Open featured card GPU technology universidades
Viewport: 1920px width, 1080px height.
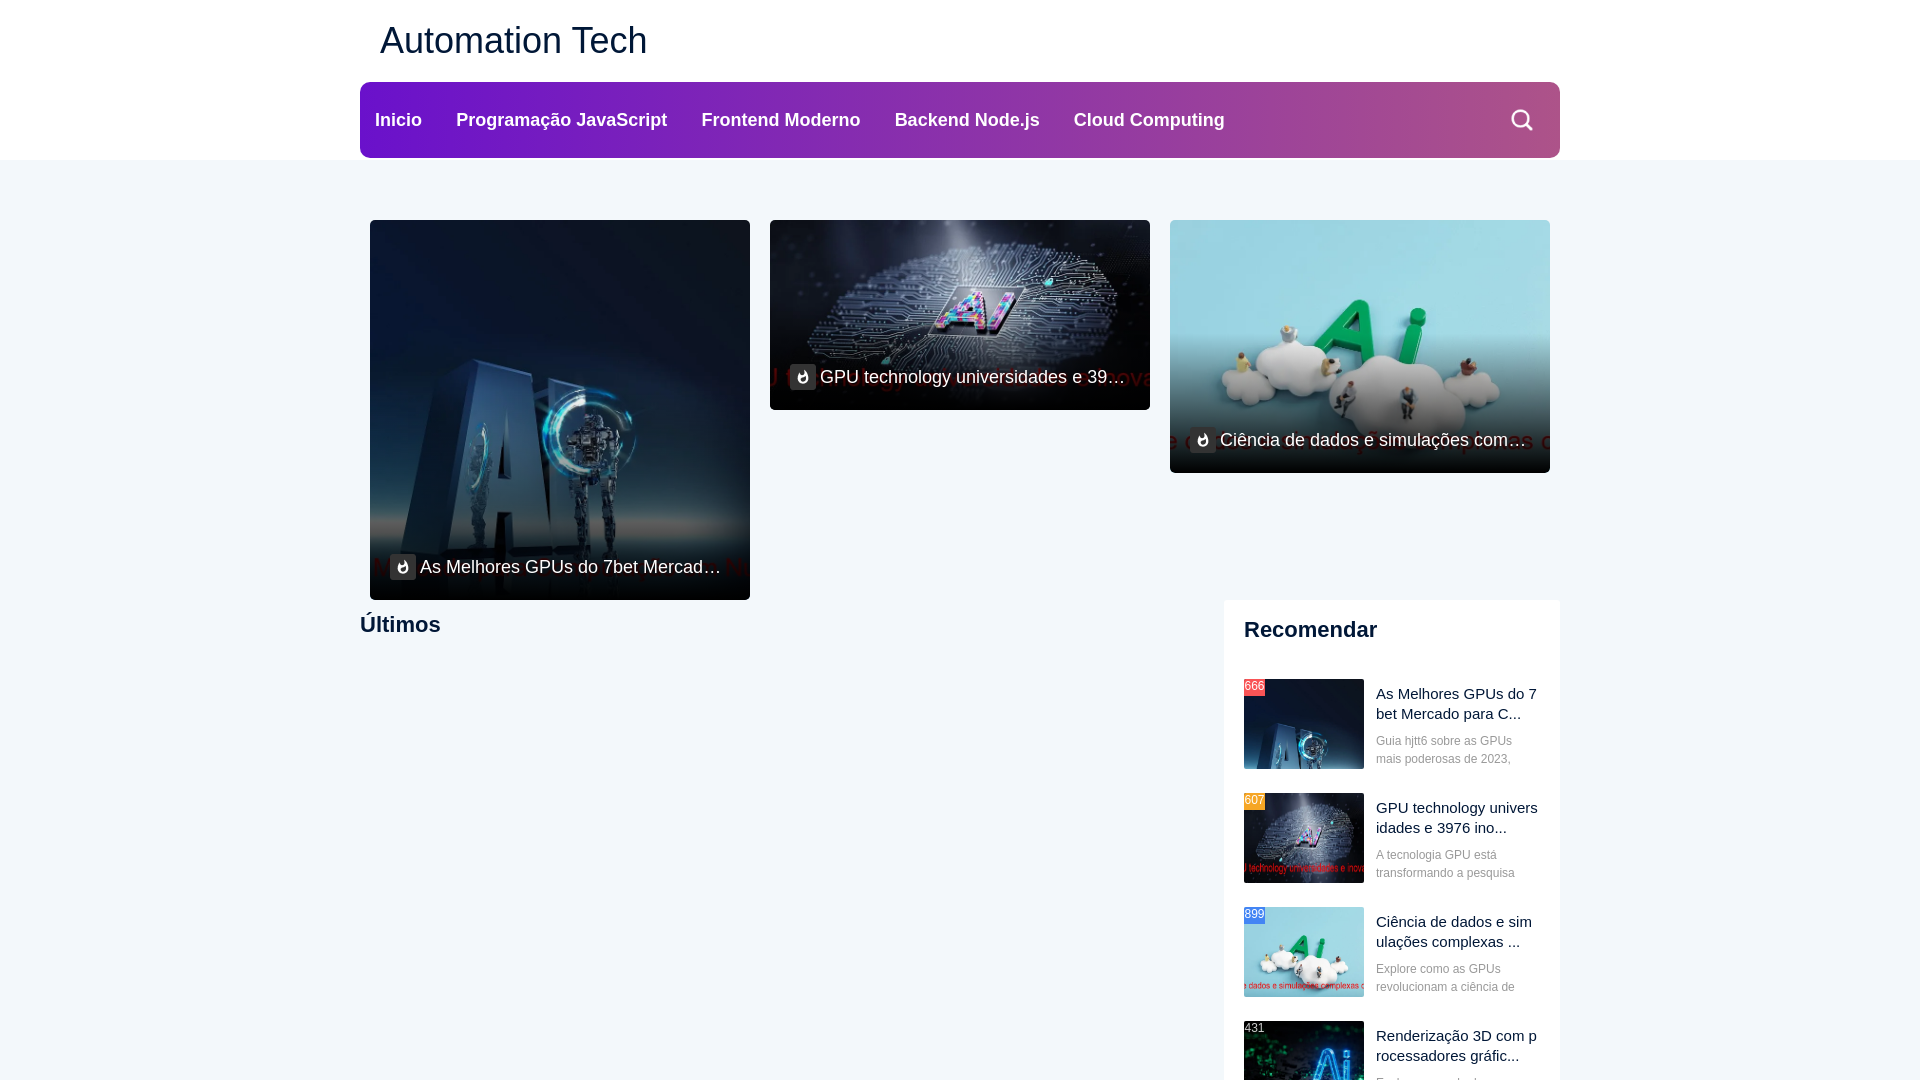click(960, 315)
